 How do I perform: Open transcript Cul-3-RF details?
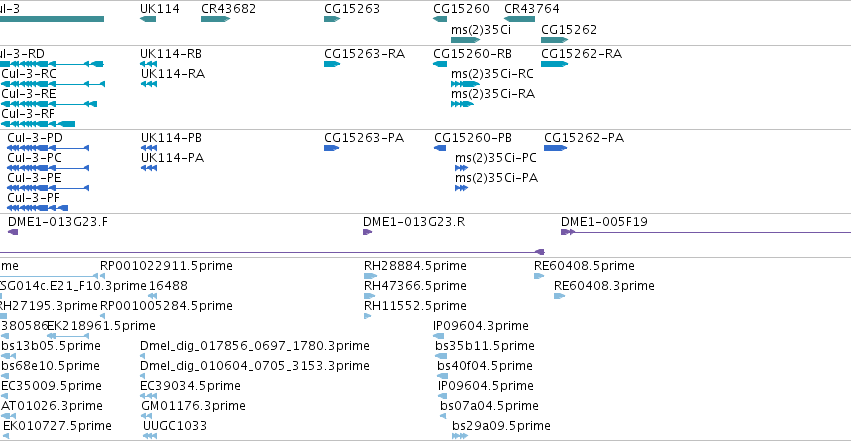[x=28, y=114]
